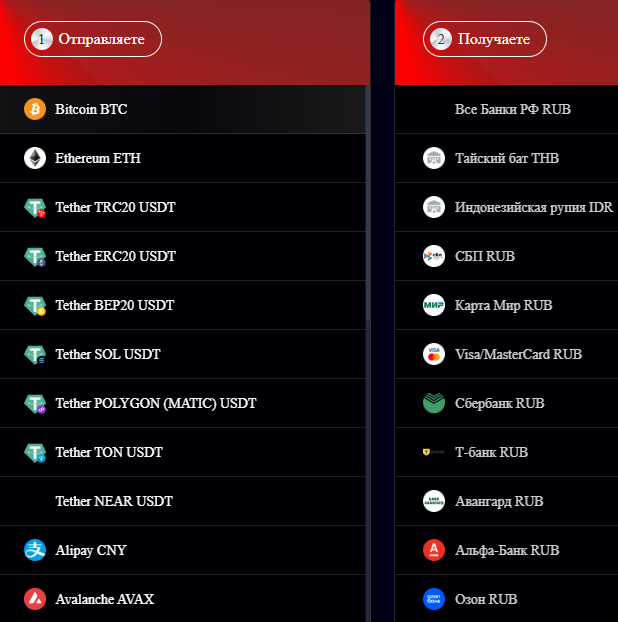Click the Alipay blue logo icon
This screenshot has width=618, height=622.
point(35,550)
